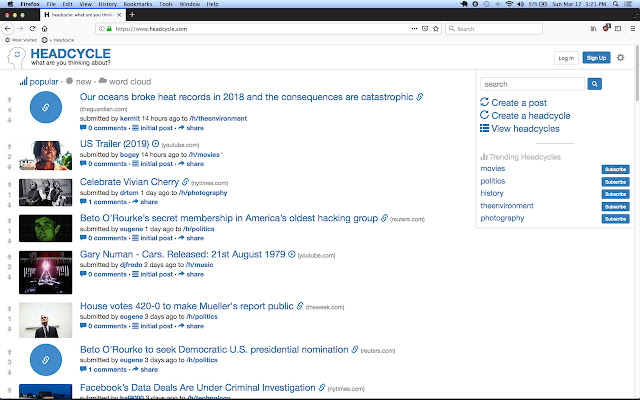The width and height of the screenshot is (640, 400).
Task: Click the Firefox home icon
Action: 44,29
